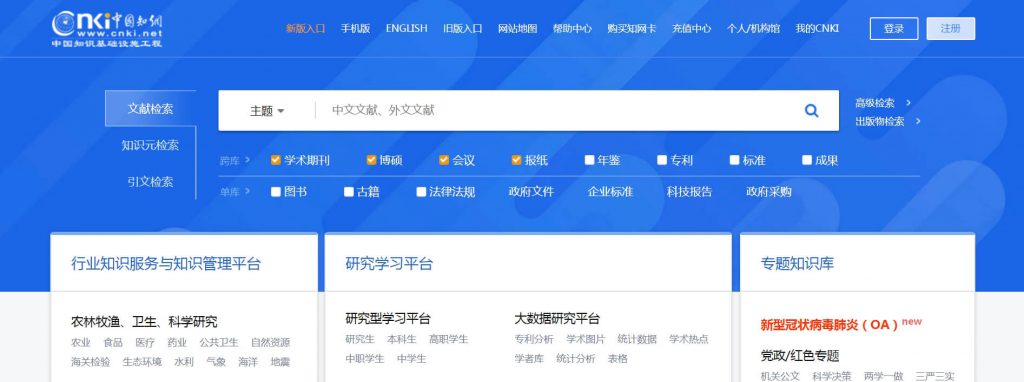
Task: Open the 高级检索 link
Action: pos(874,103)
